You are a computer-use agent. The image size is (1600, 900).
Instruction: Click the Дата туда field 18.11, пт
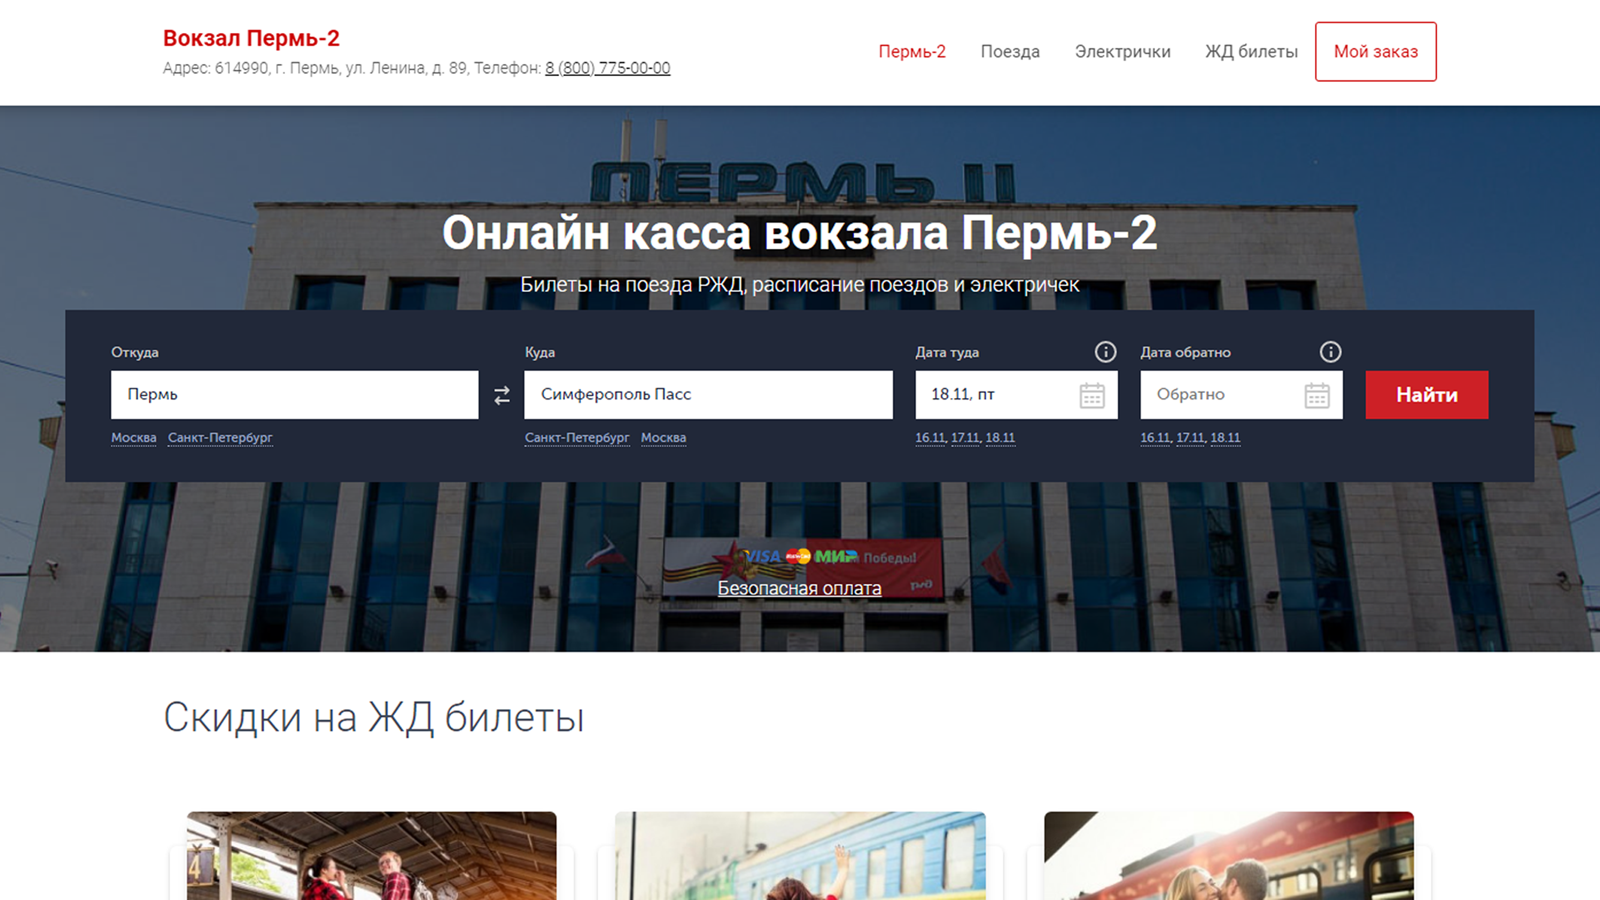point(1016,395)
